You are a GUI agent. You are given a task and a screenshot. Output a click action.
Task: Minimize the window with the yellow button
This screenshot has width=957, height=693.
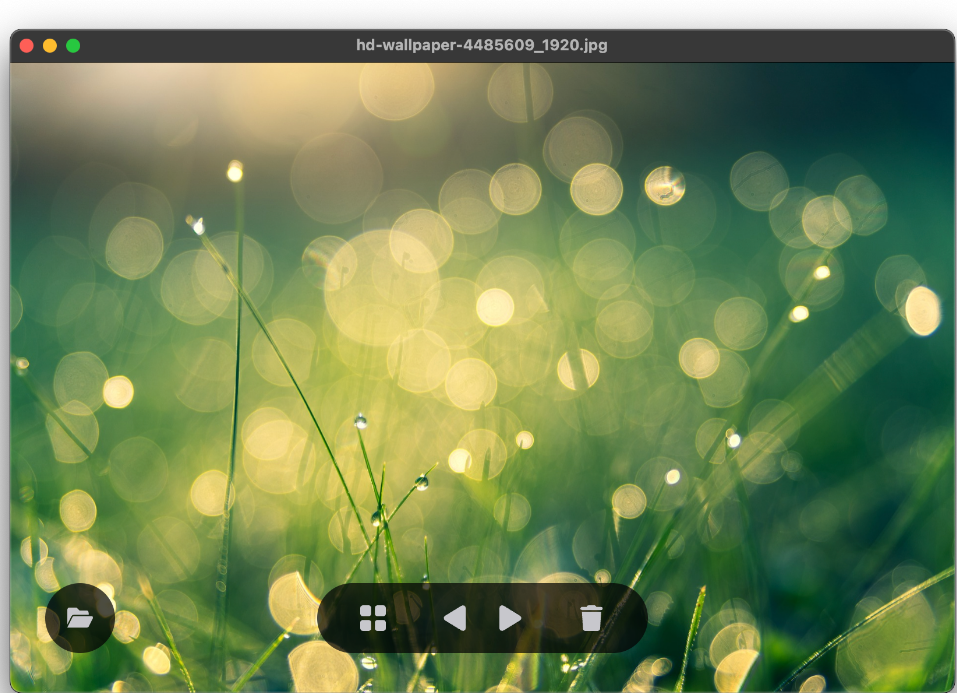[x=50, y=45]
